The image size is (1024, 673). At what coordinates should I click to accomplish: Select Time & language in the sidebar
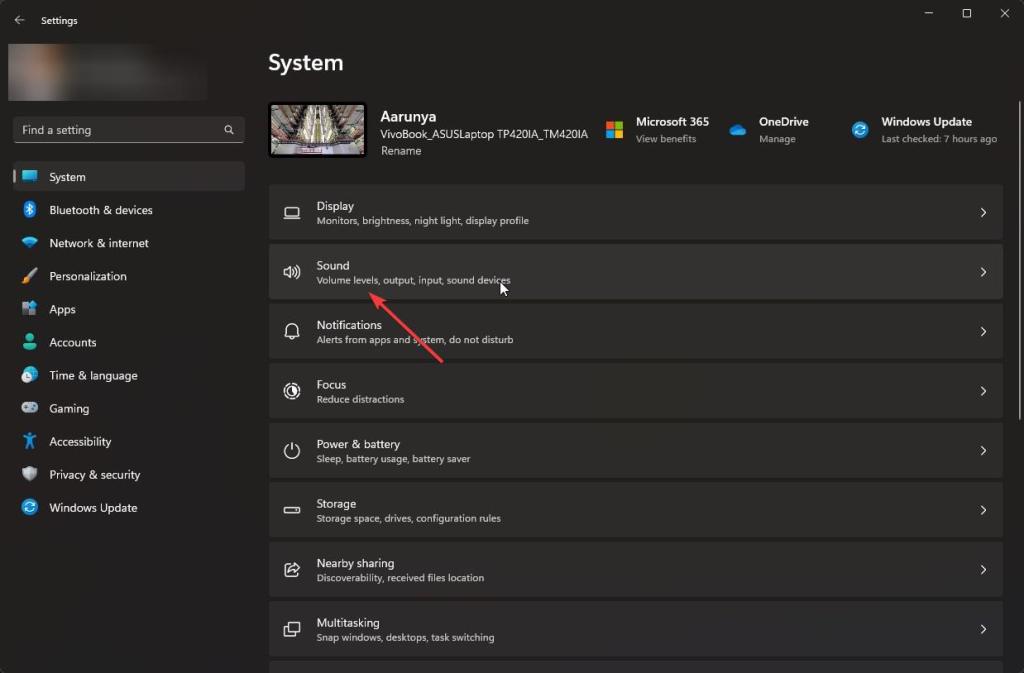pos(93,376)
